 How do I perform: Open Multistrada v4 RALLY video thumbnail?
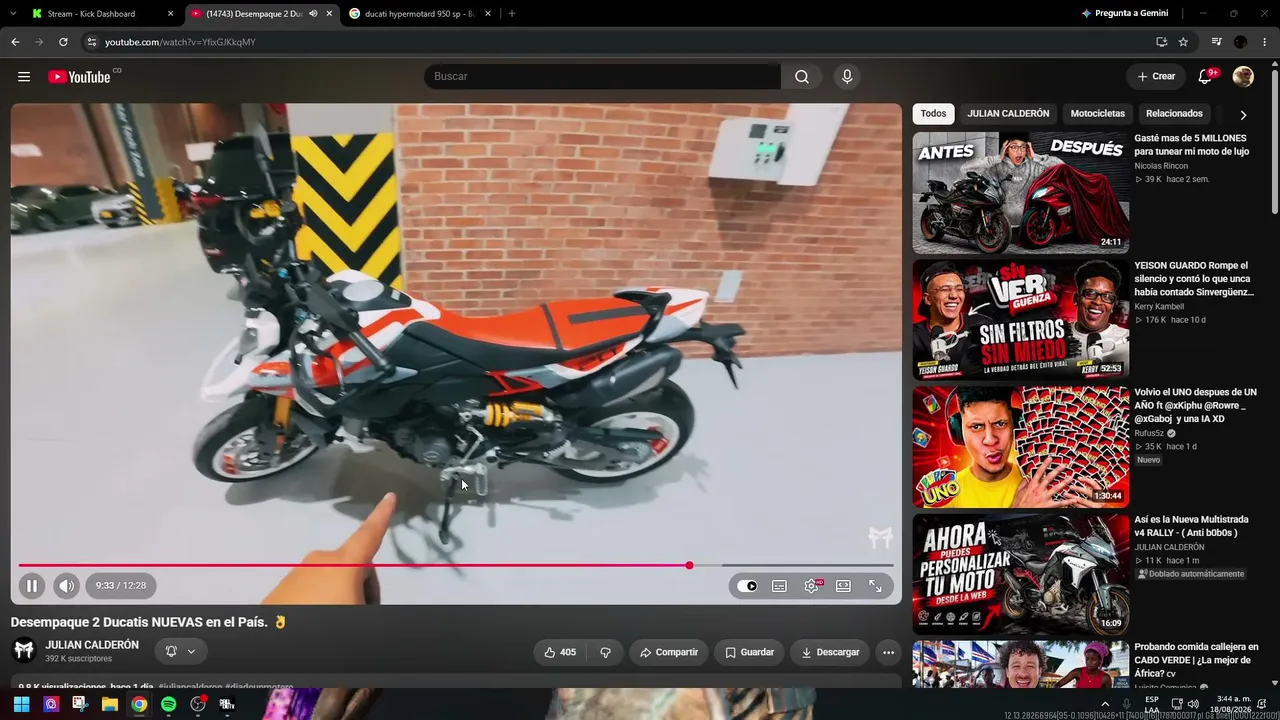(x=1021, y=574)
